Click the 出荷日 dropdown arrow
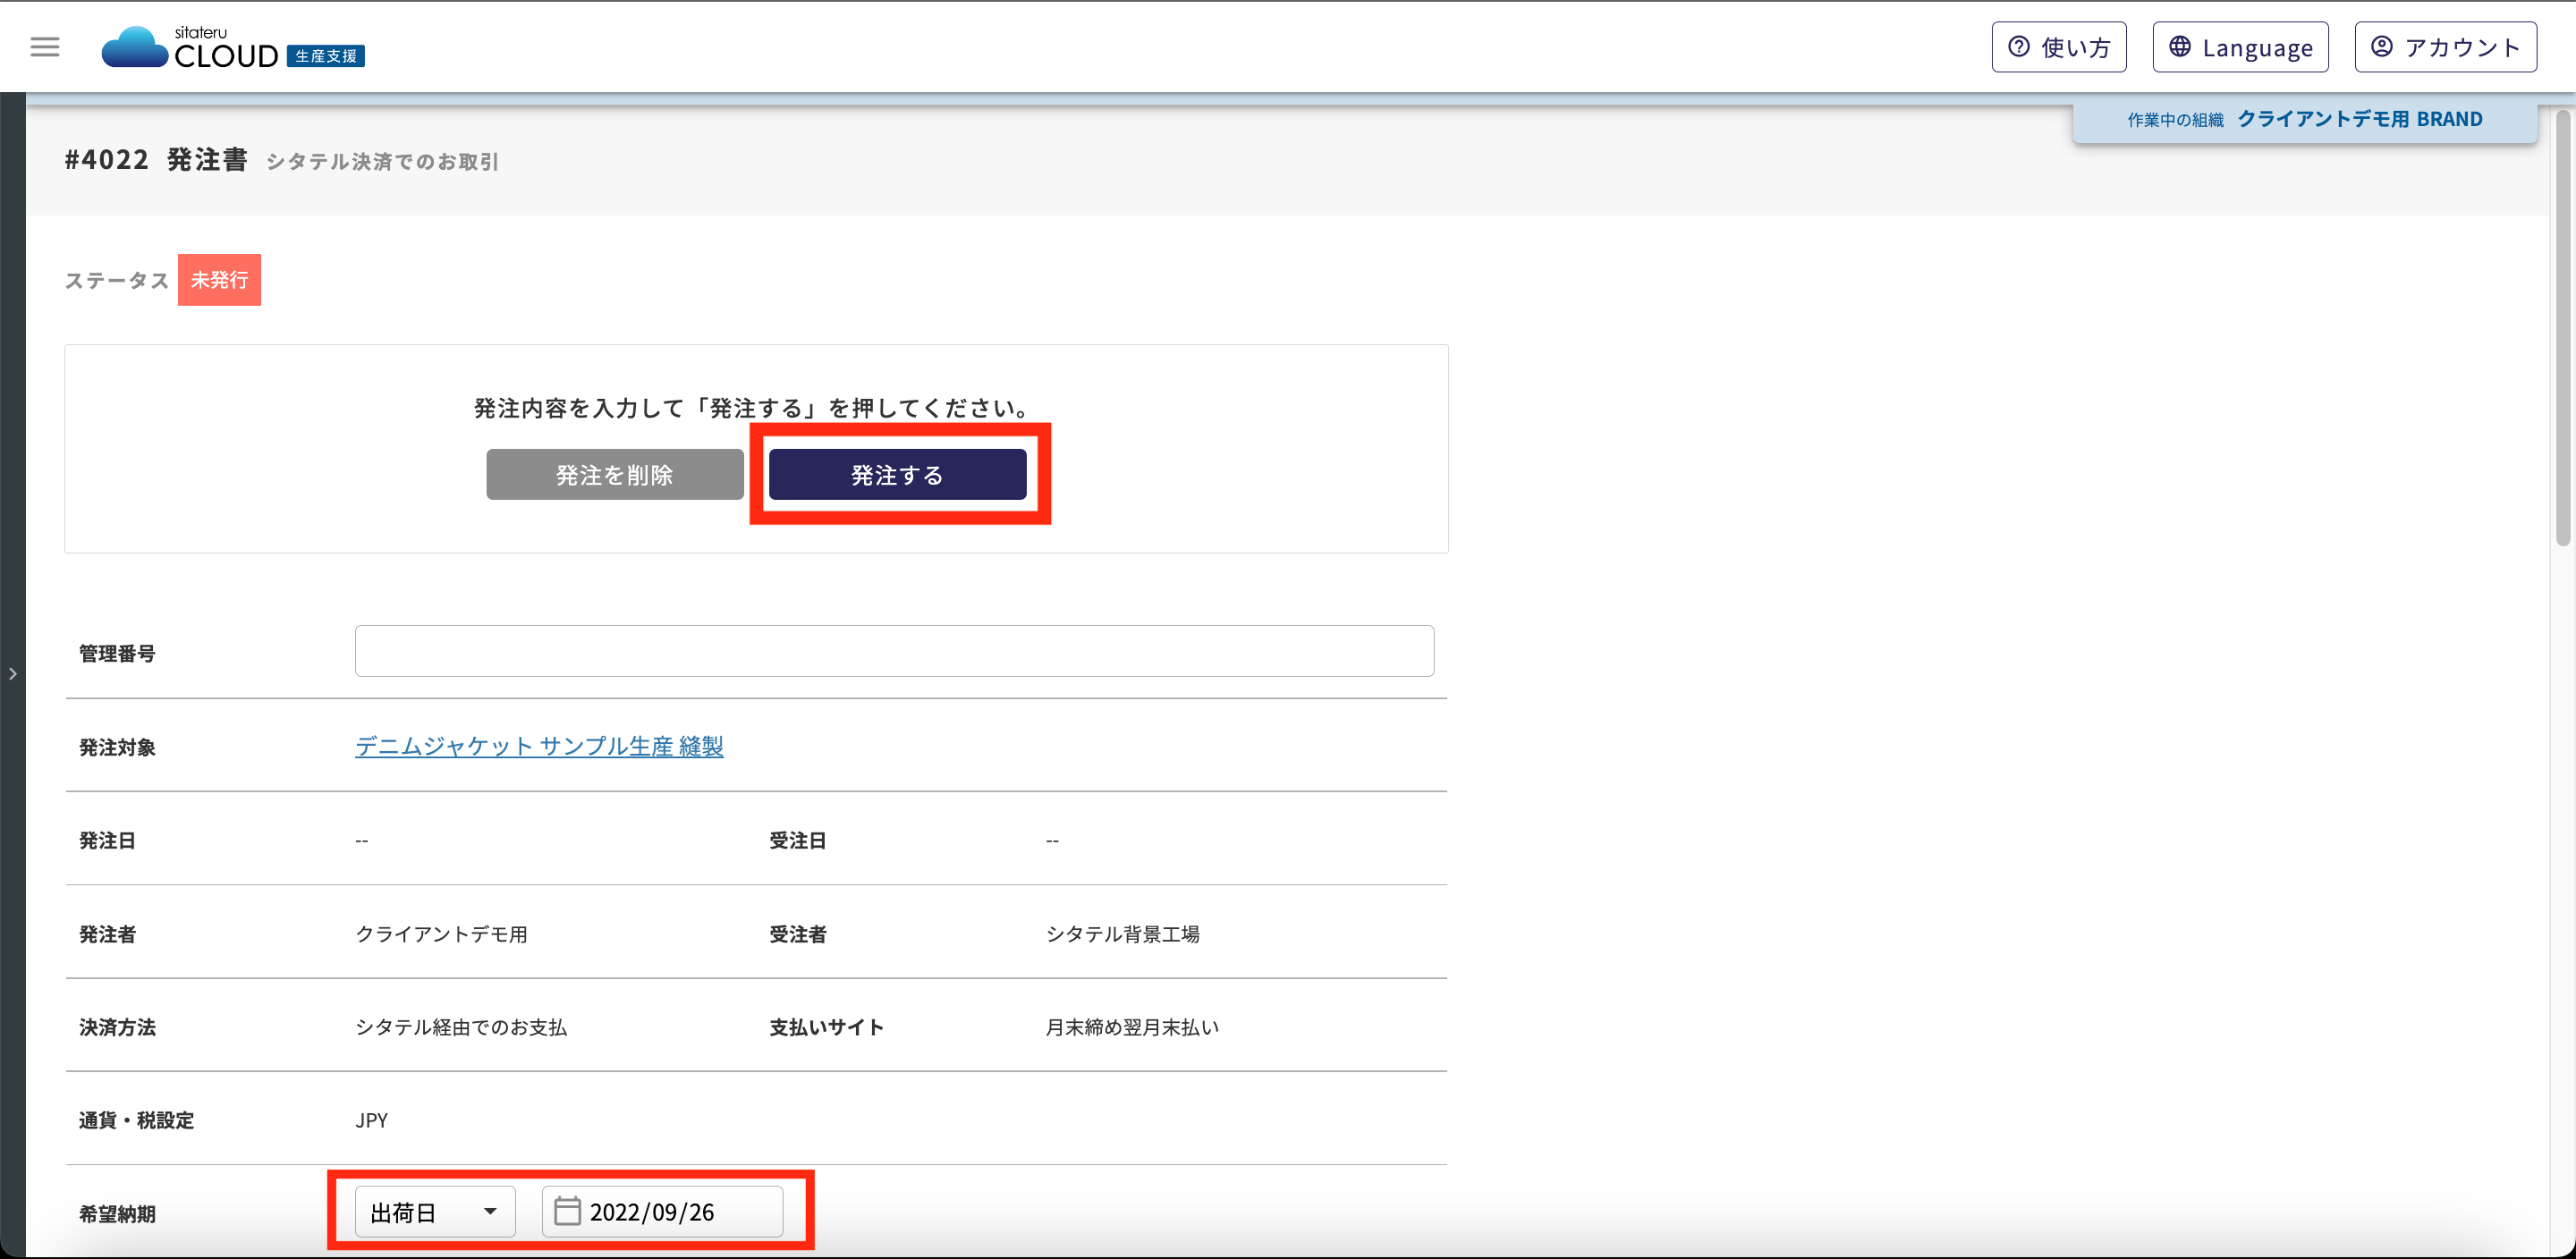The width and height of the screenshot is (2576, 1259). point(490,1211)
